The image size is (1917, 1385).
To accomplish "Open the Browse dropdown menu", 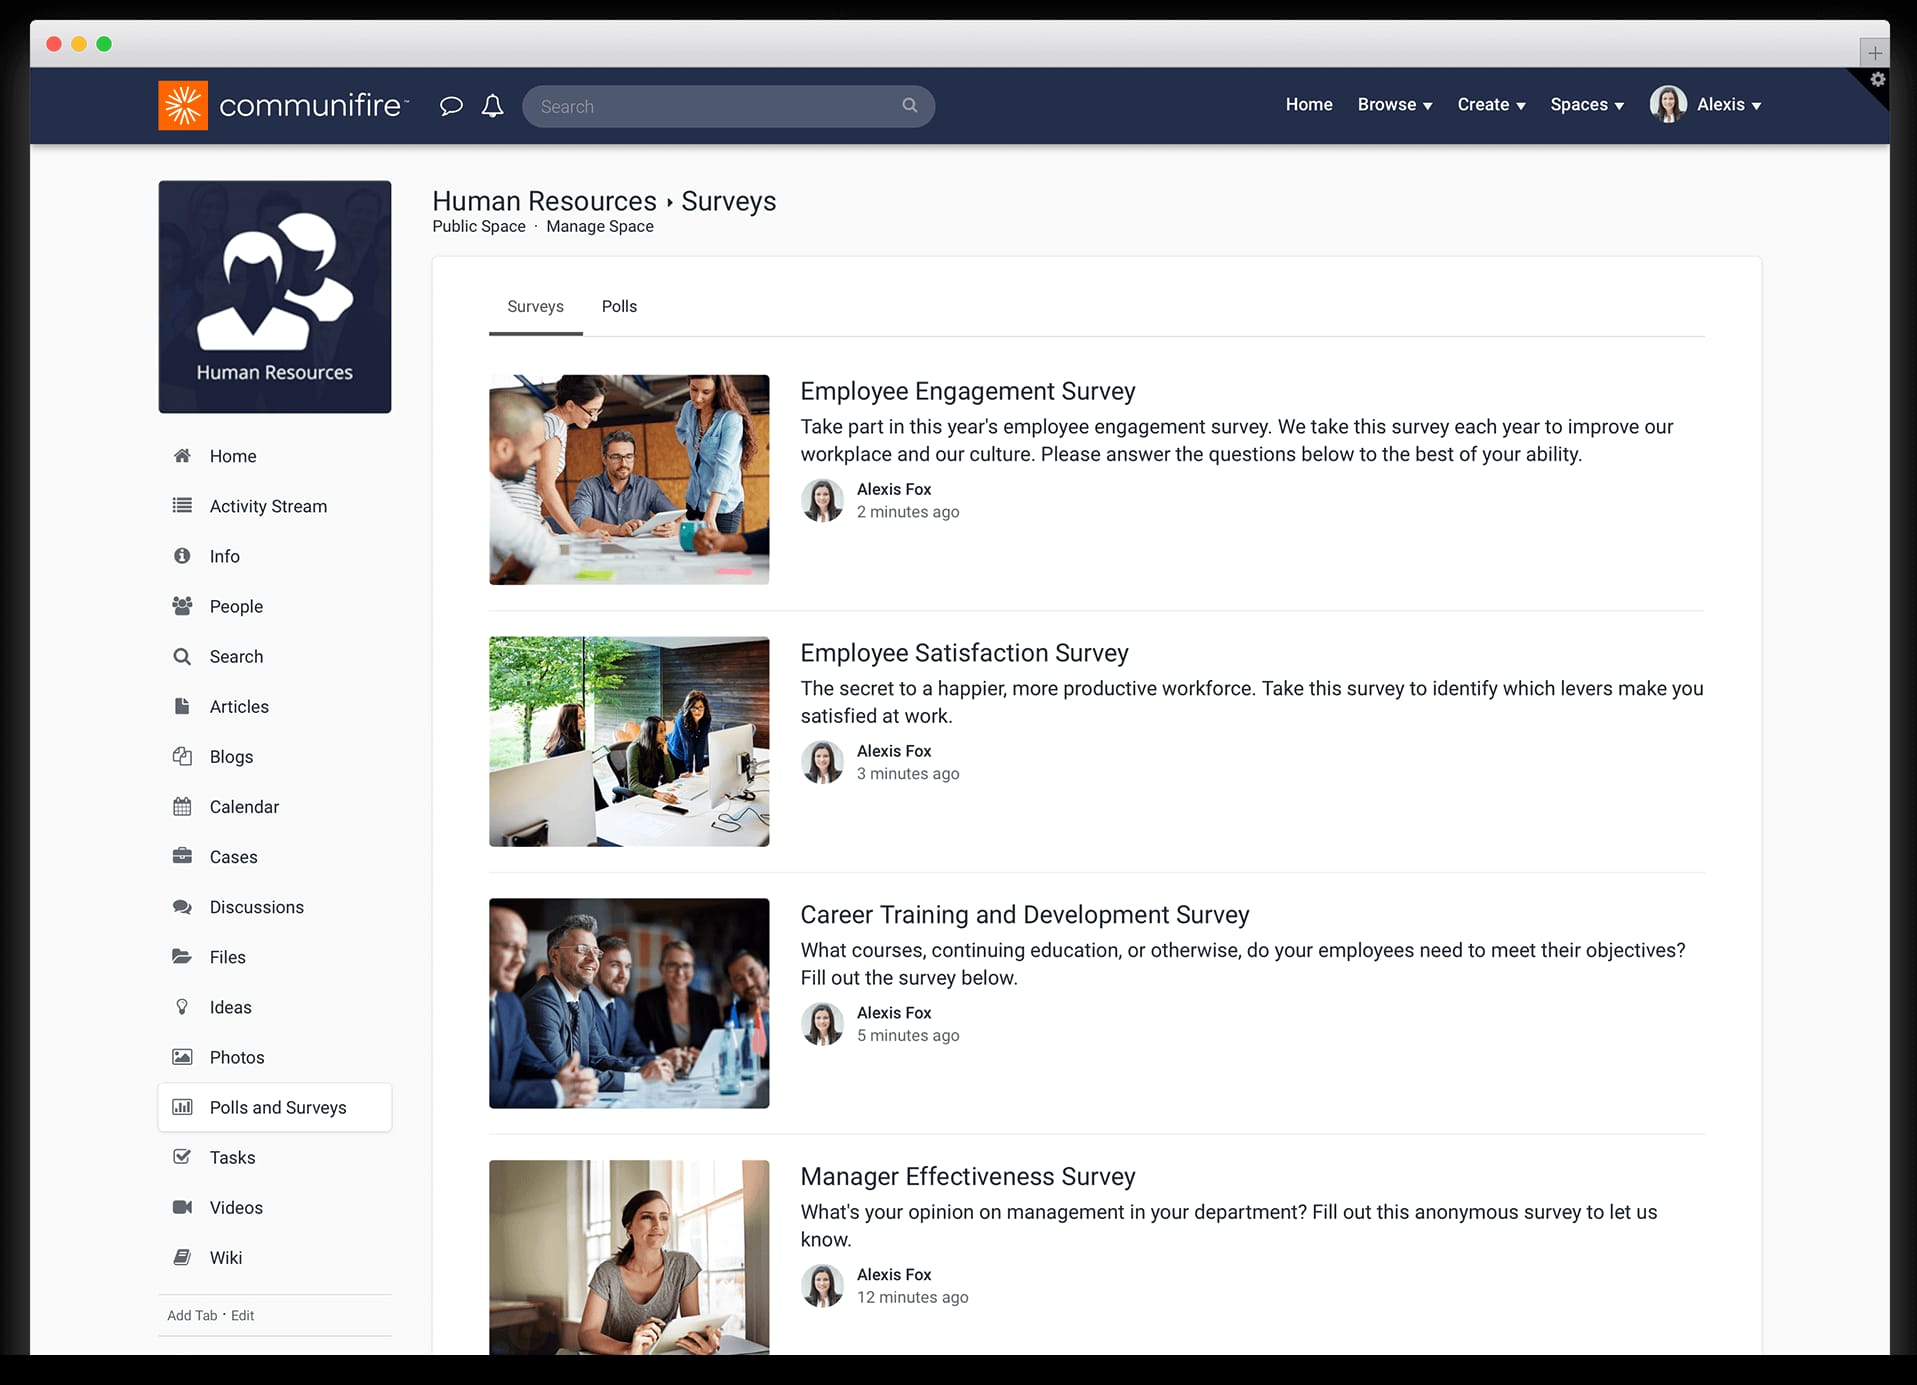I will [x=1394, y=105].
